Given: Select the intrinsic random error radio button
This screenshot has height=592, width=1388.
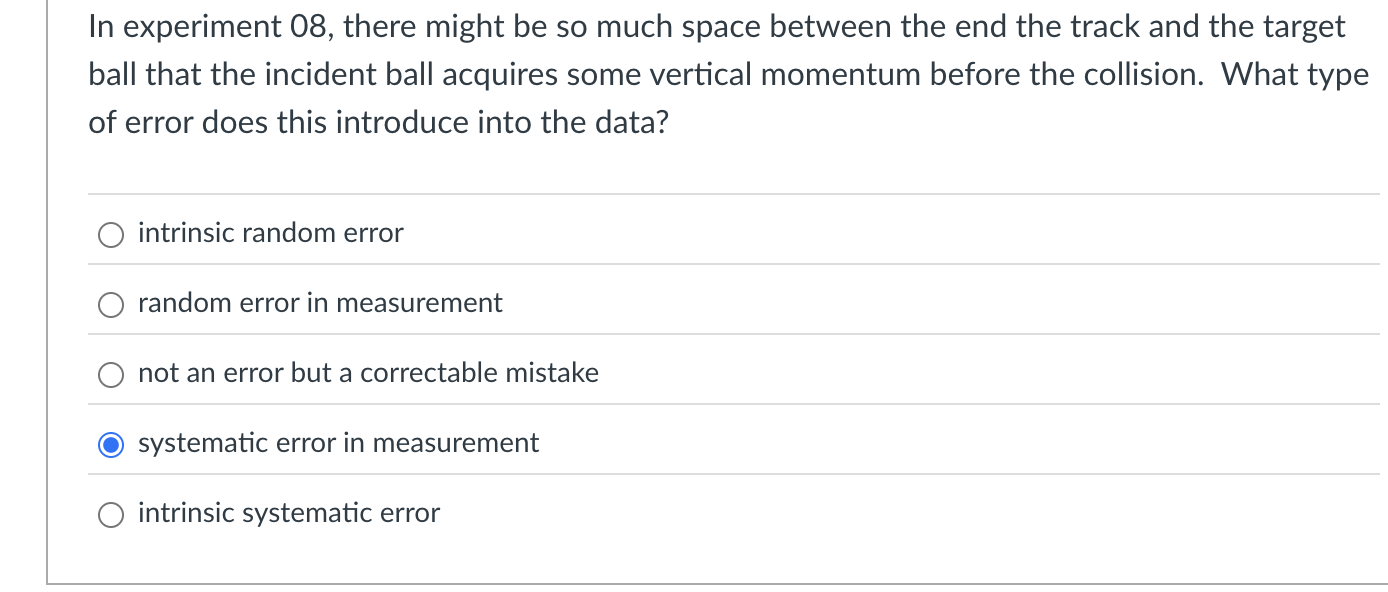Looking at the screenshot, I should click(x=111, y=234).
